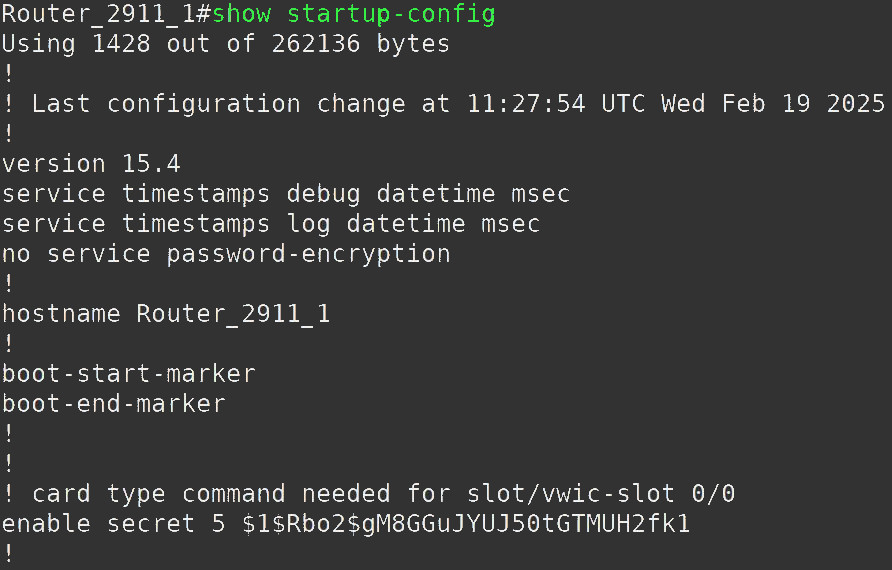
Task: Click the 'service timestamps debug datetime msec' line
Action: point(286,194)
